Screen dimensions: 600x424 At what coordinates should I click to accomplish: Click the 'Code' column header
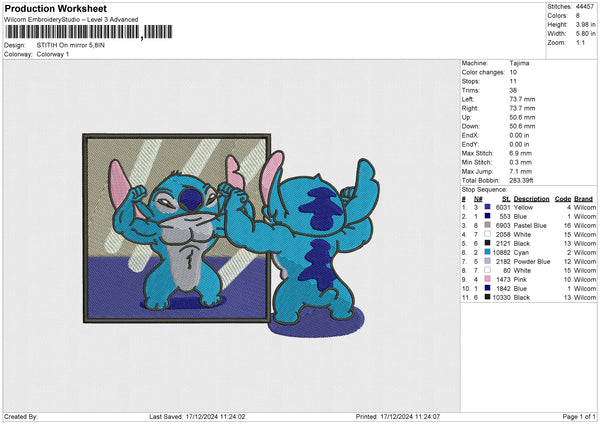click(x=562, y=199)
